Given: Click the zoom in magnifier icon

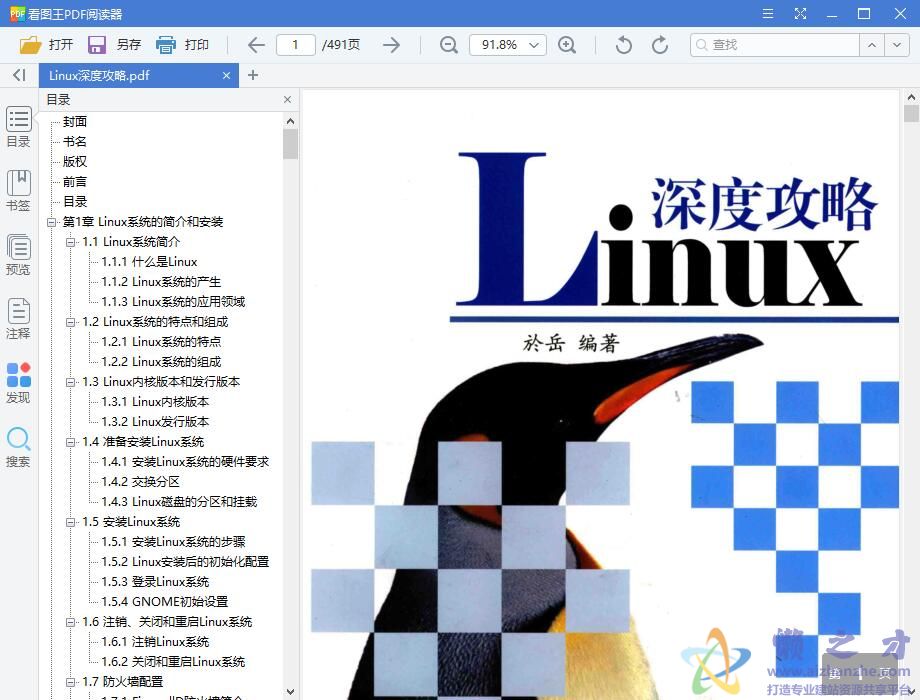Looking at the screenshot, I should 568,45.
